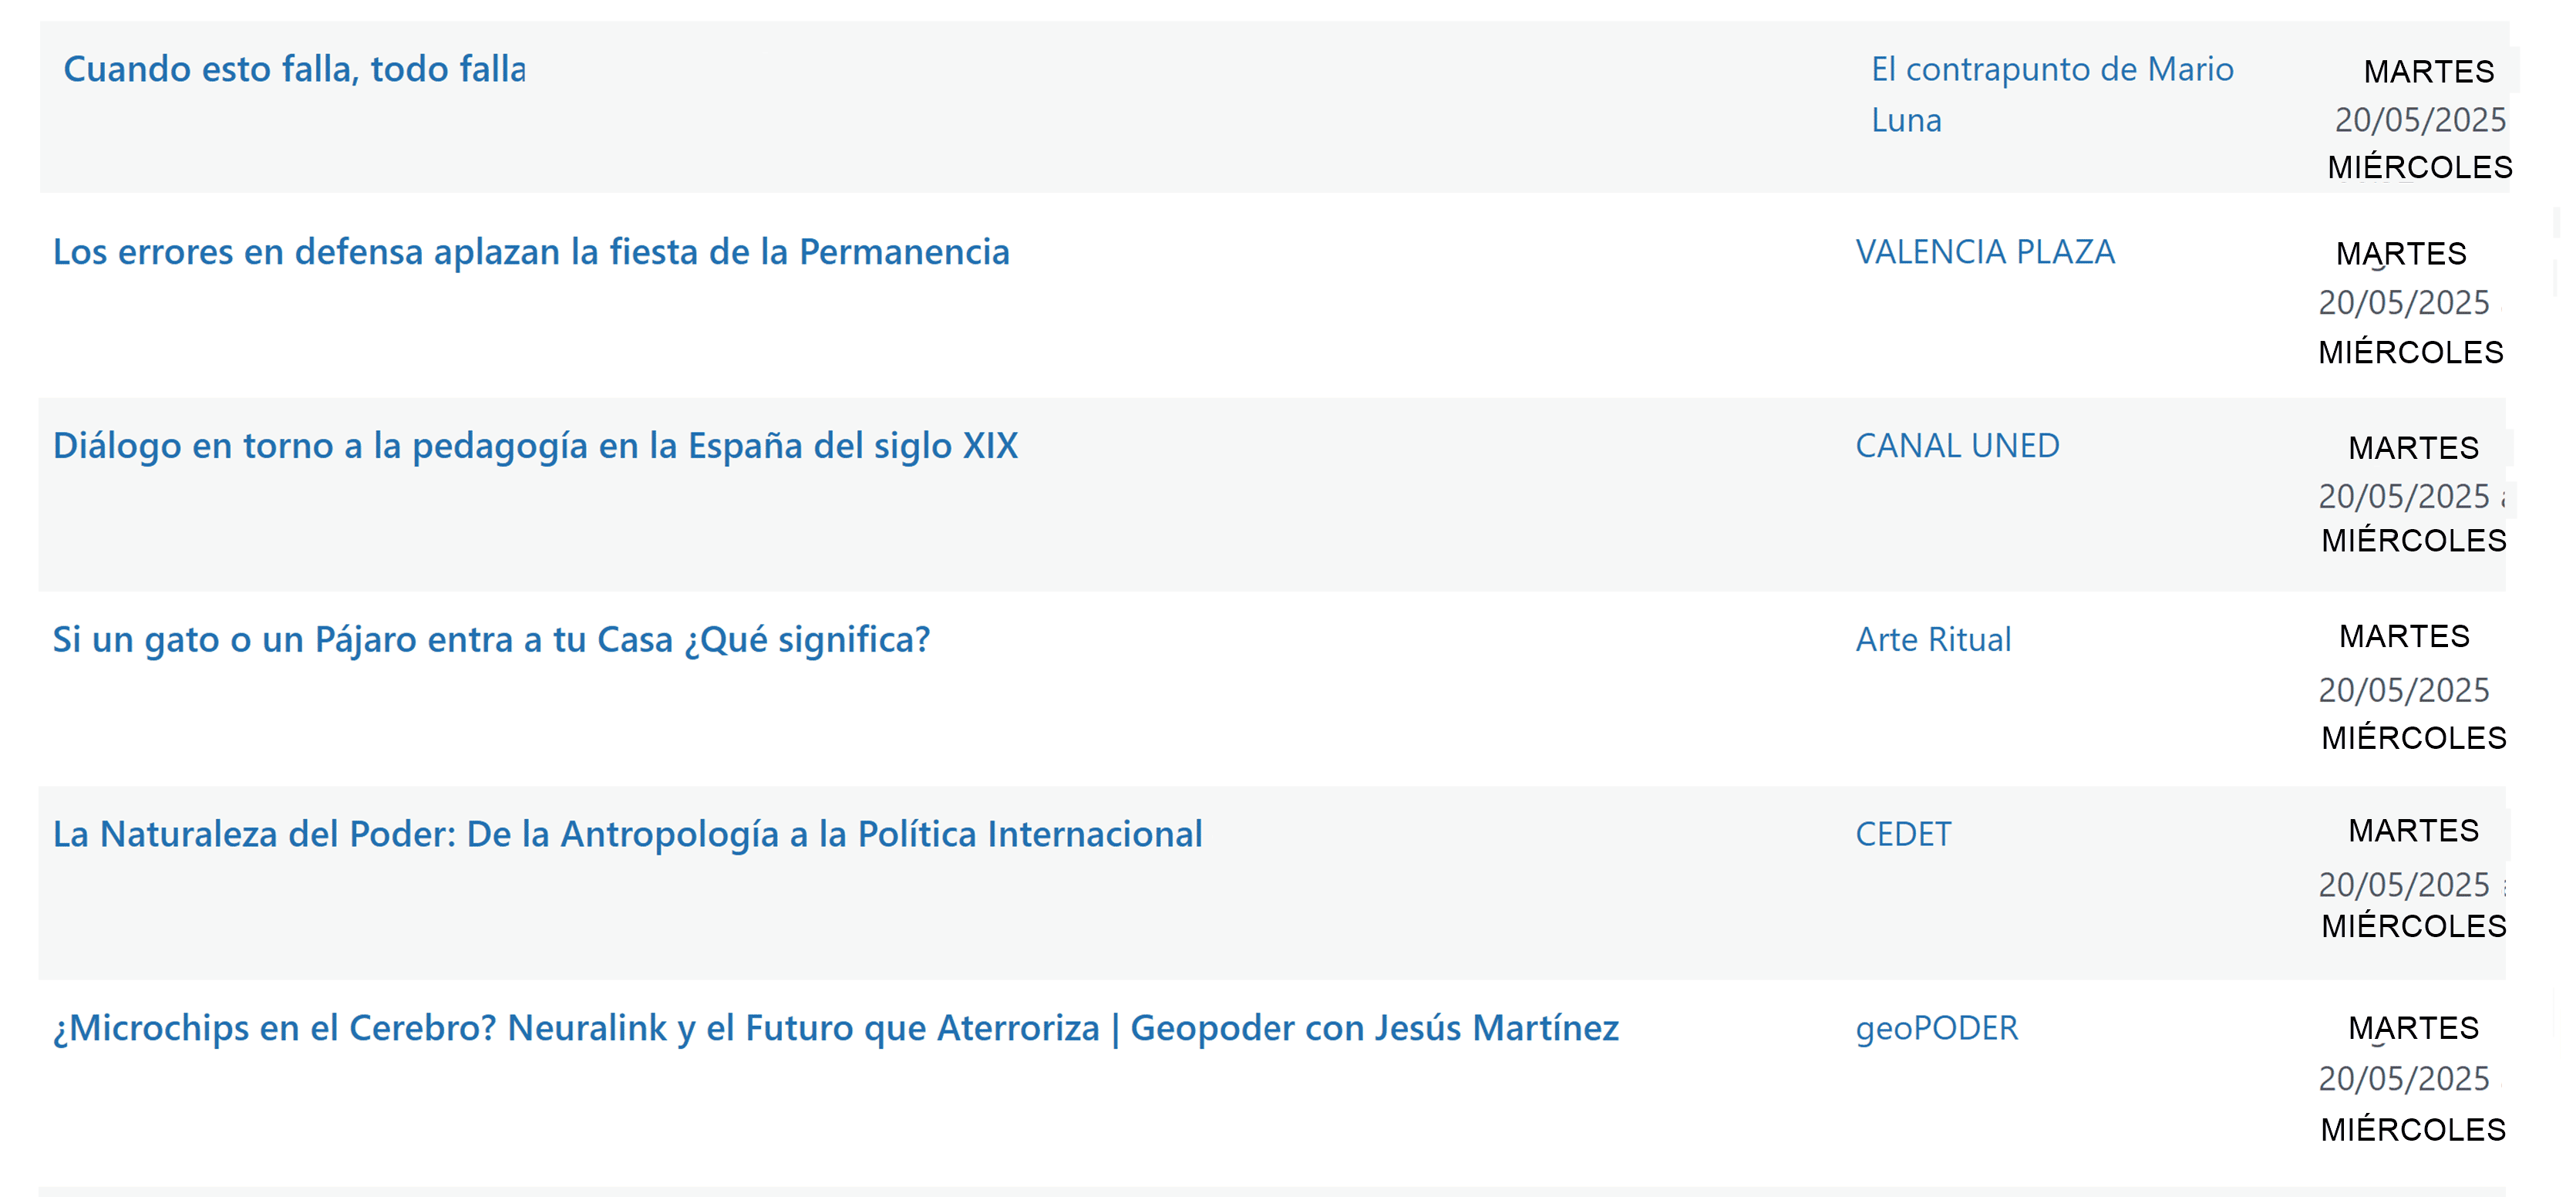
Task: Open 'Los errores en defensa aplazan la fiesta' article
Action: point(531,252)
